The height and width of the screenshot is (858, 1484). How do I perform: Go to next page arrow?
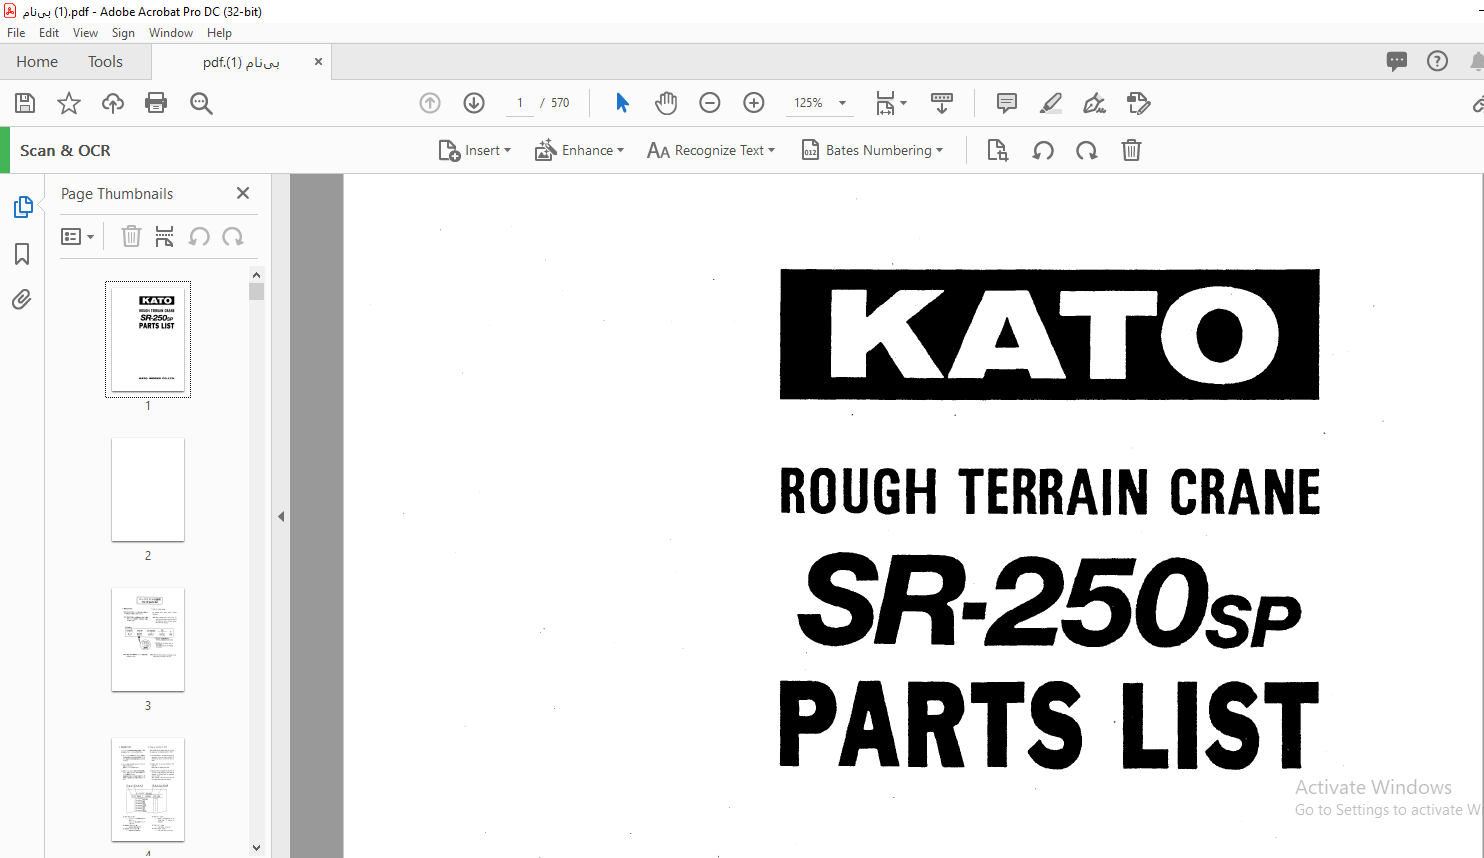(x=474, y=103)
